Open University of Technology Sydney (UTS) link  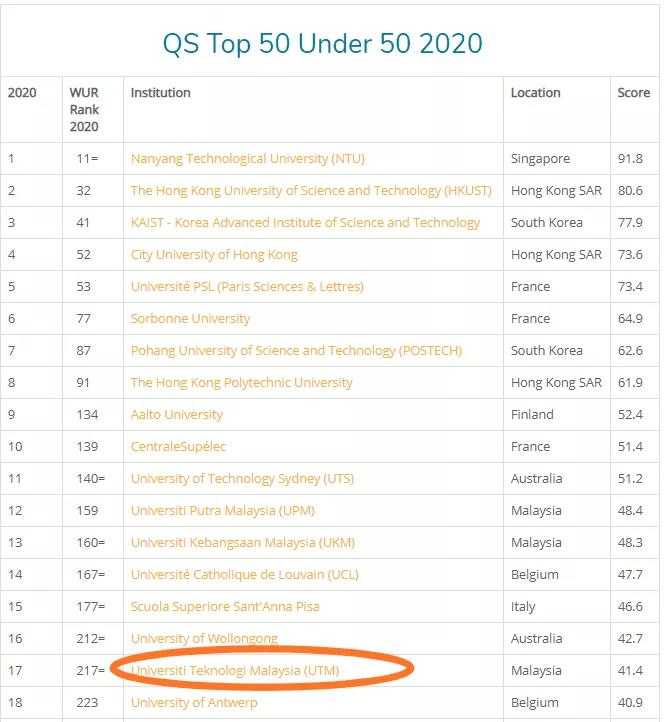pyautogui.click(x=243, y=479)
